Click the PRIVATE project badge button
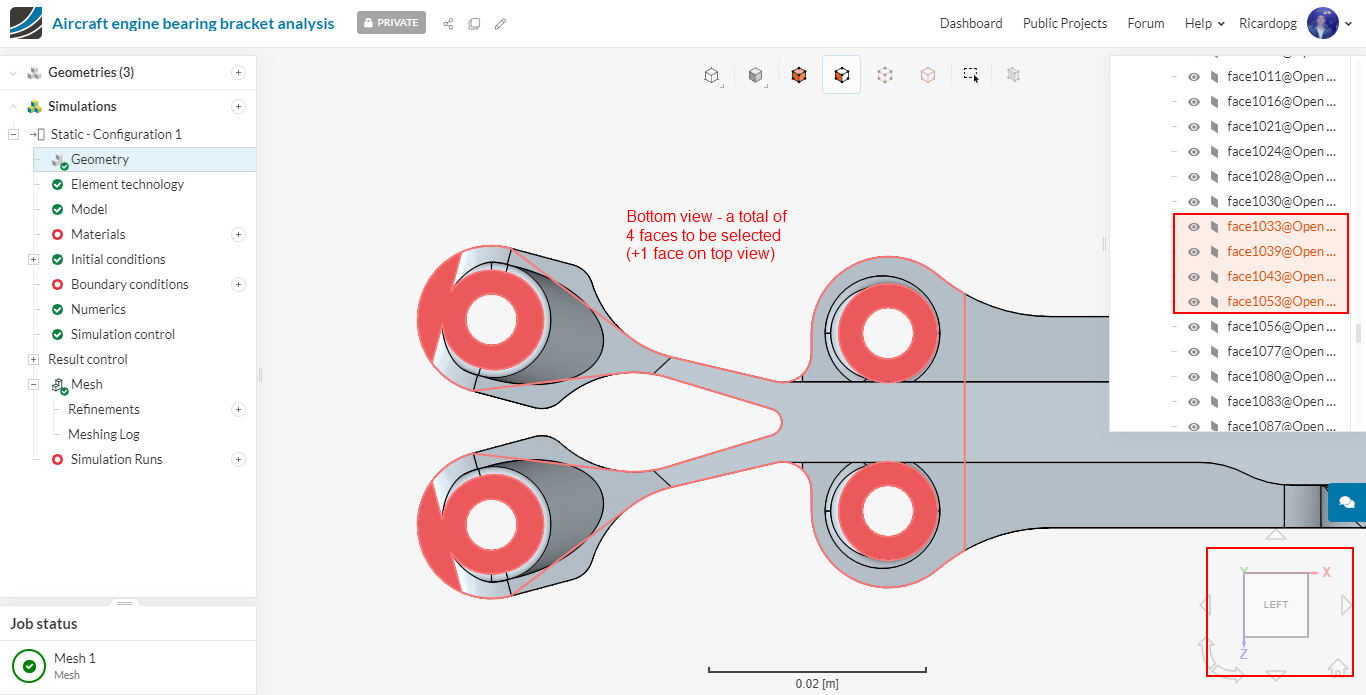The height and width of the screenshot is (695, 1366). (391, 22)
